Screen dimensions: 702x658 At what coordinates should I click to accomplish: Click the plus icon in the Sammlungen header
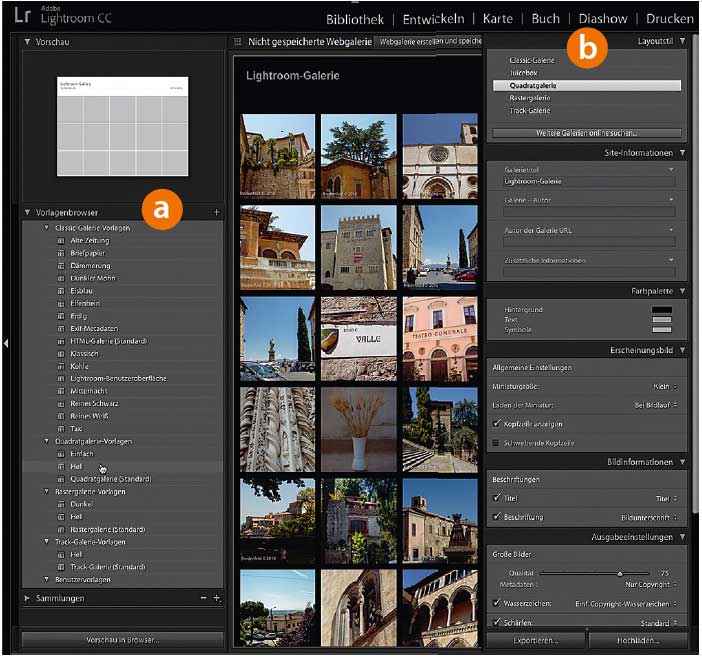pos(216,598)
